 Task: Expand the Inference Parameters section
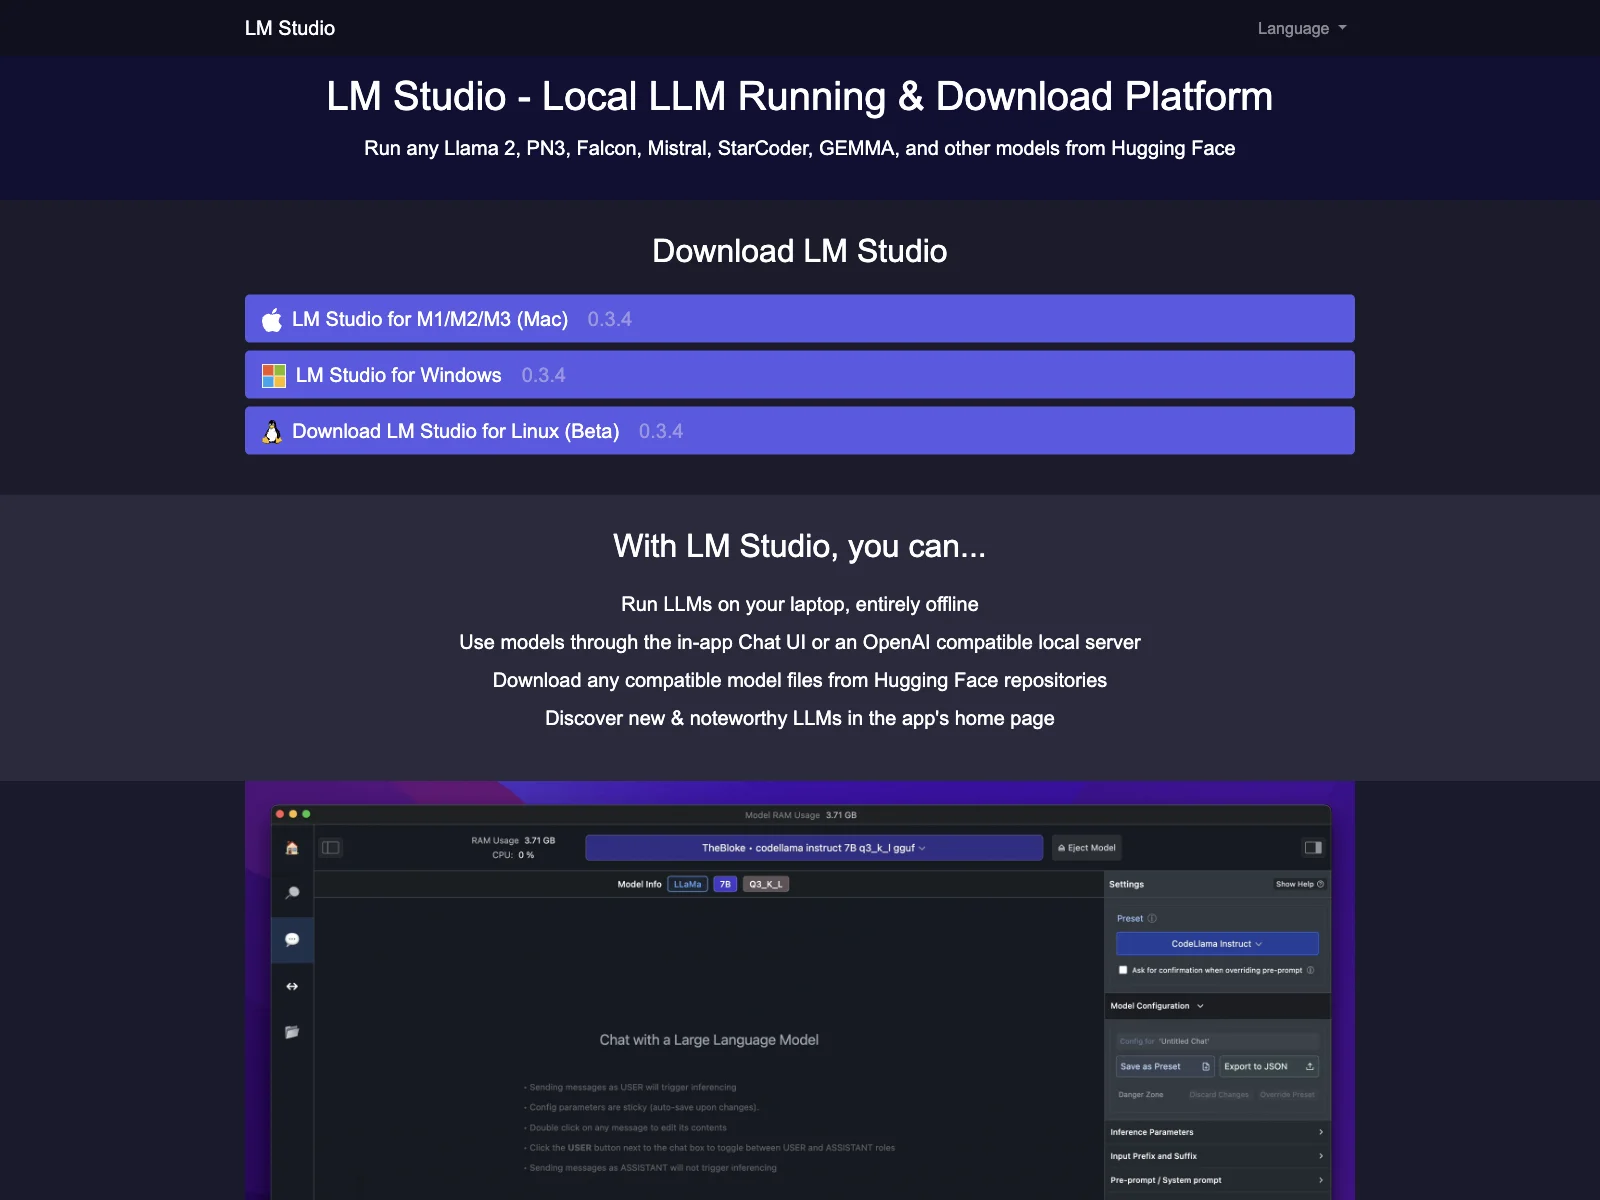[x=1217, y=1132]
